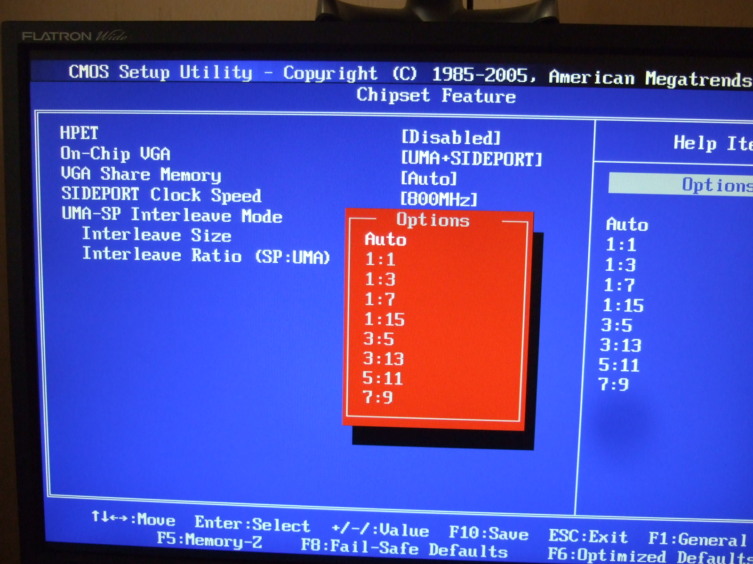Choose 1:15 in the red Options popup
The height and width of the screenshot is (564, 753).
pos(384,319)
